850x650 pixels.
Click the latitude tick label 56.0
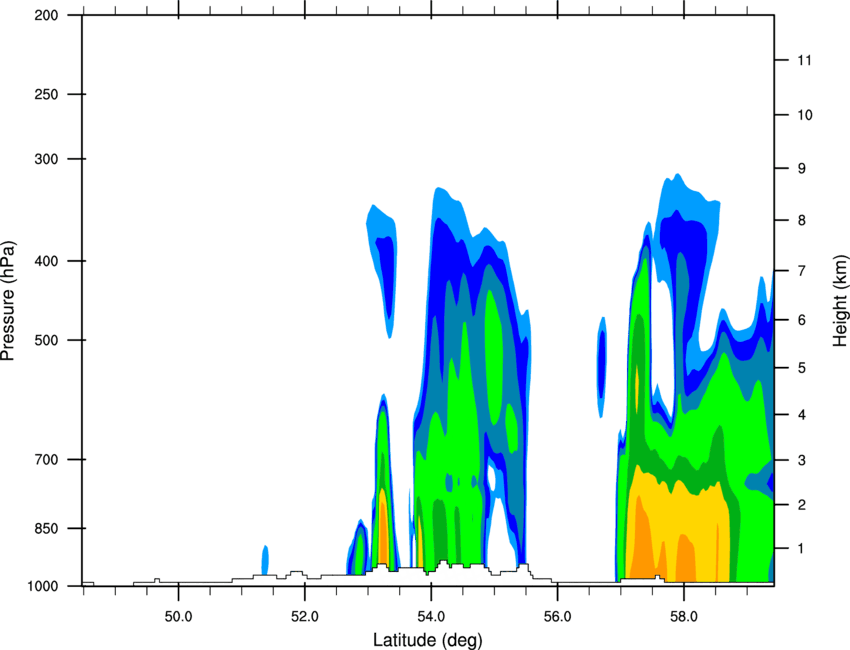pos(557,616)
